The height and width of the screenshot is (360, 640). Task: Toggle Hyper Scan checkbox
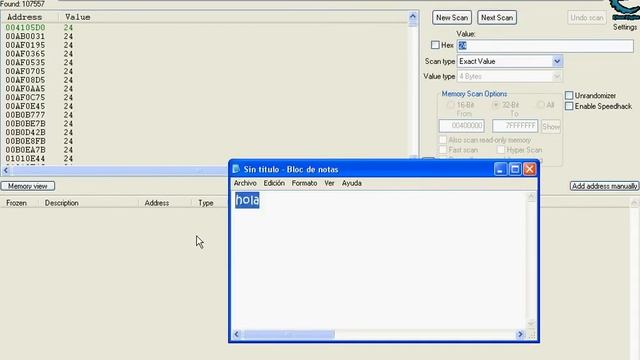[501, 150]
